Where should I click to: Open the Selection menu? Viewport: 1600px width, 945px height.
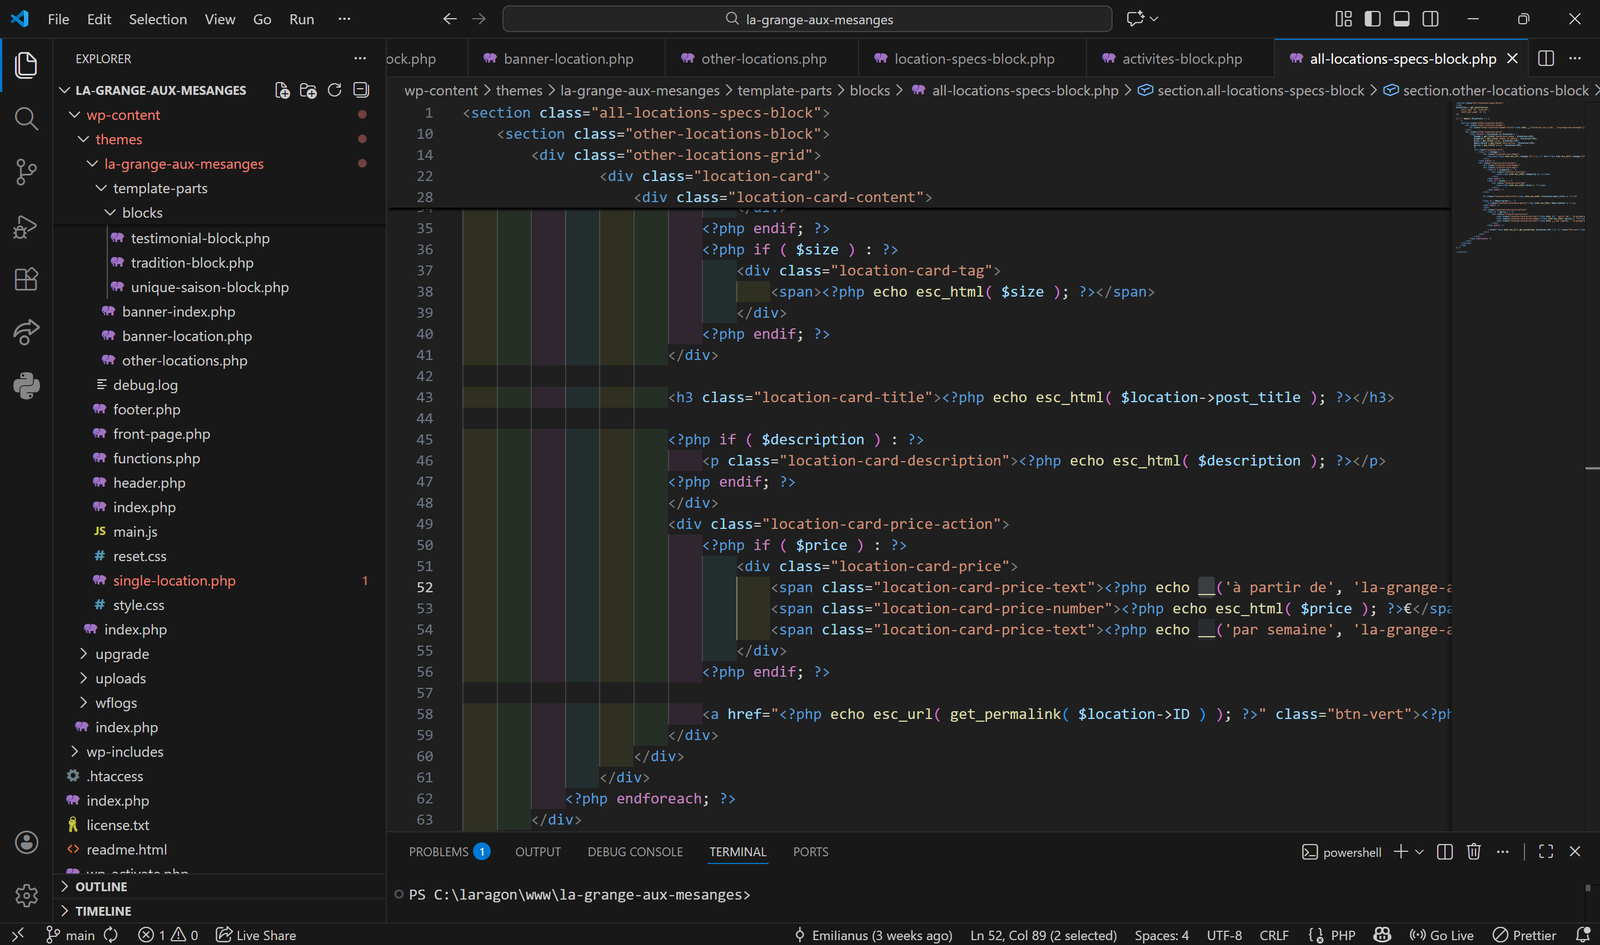tap(157, 19)
